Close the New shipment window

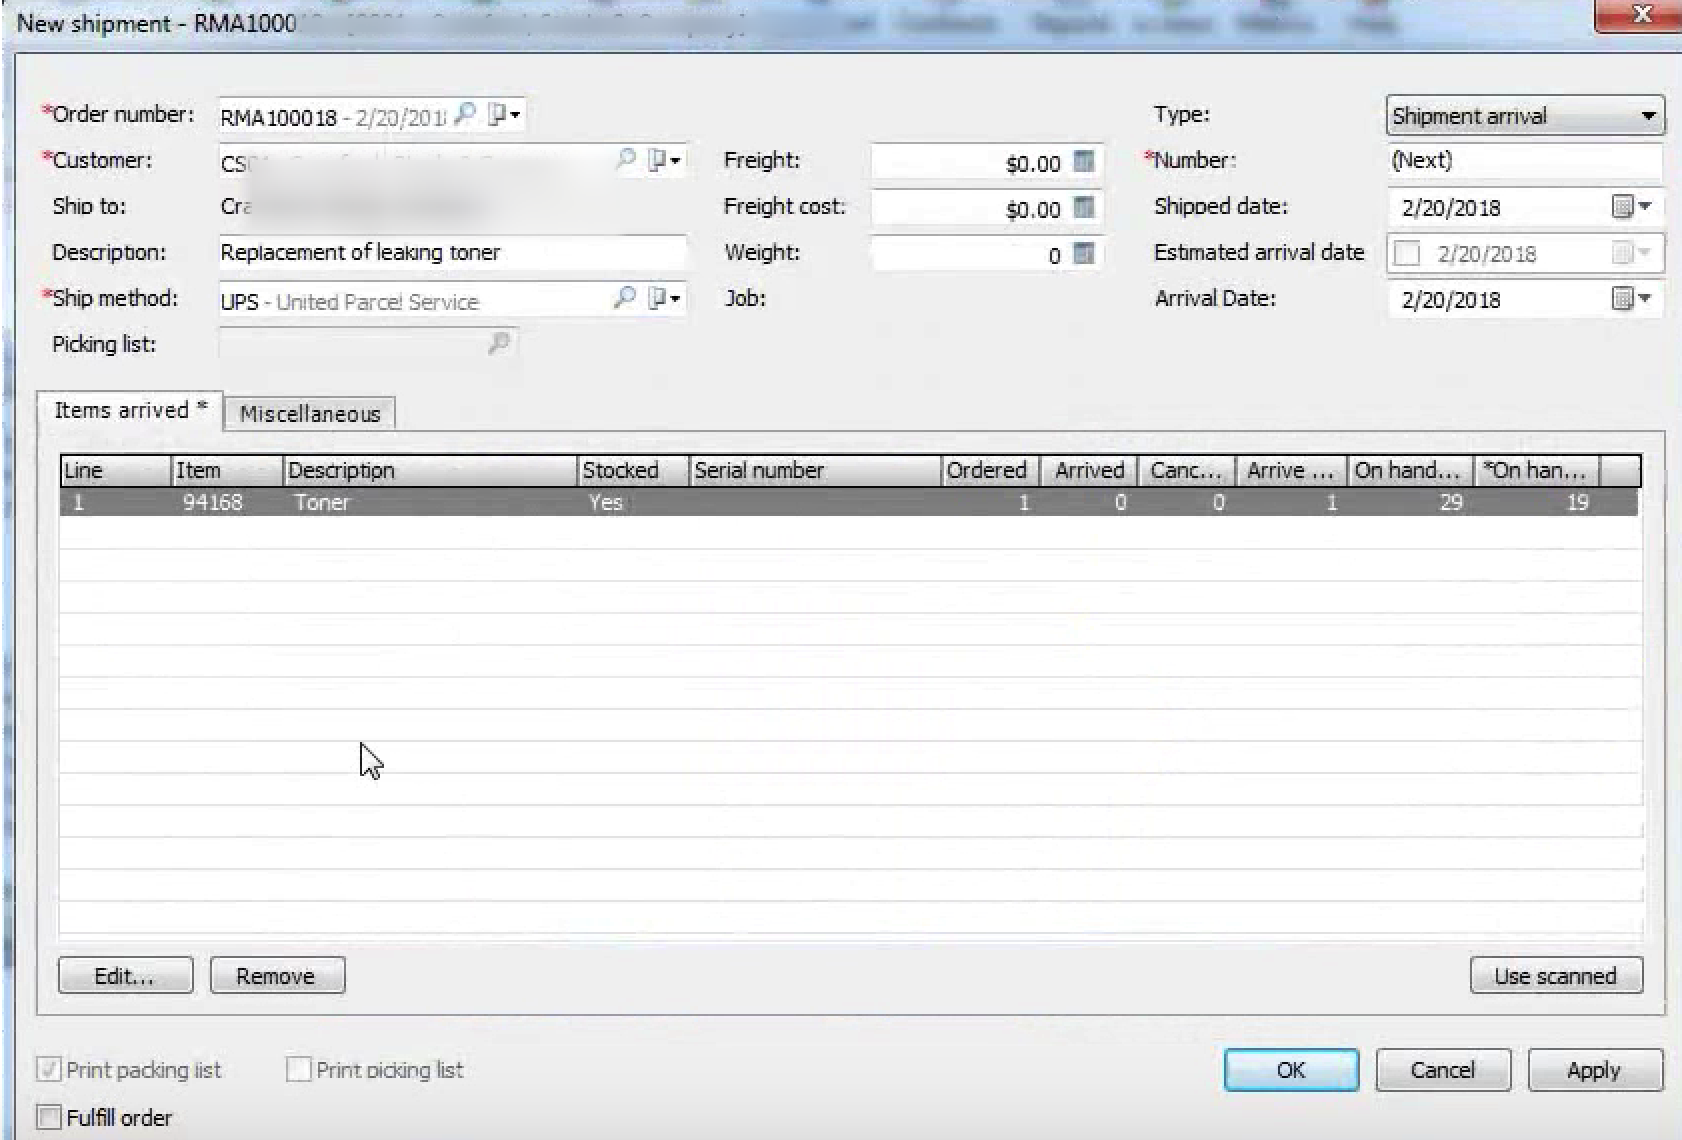(x=1640, y=14)
